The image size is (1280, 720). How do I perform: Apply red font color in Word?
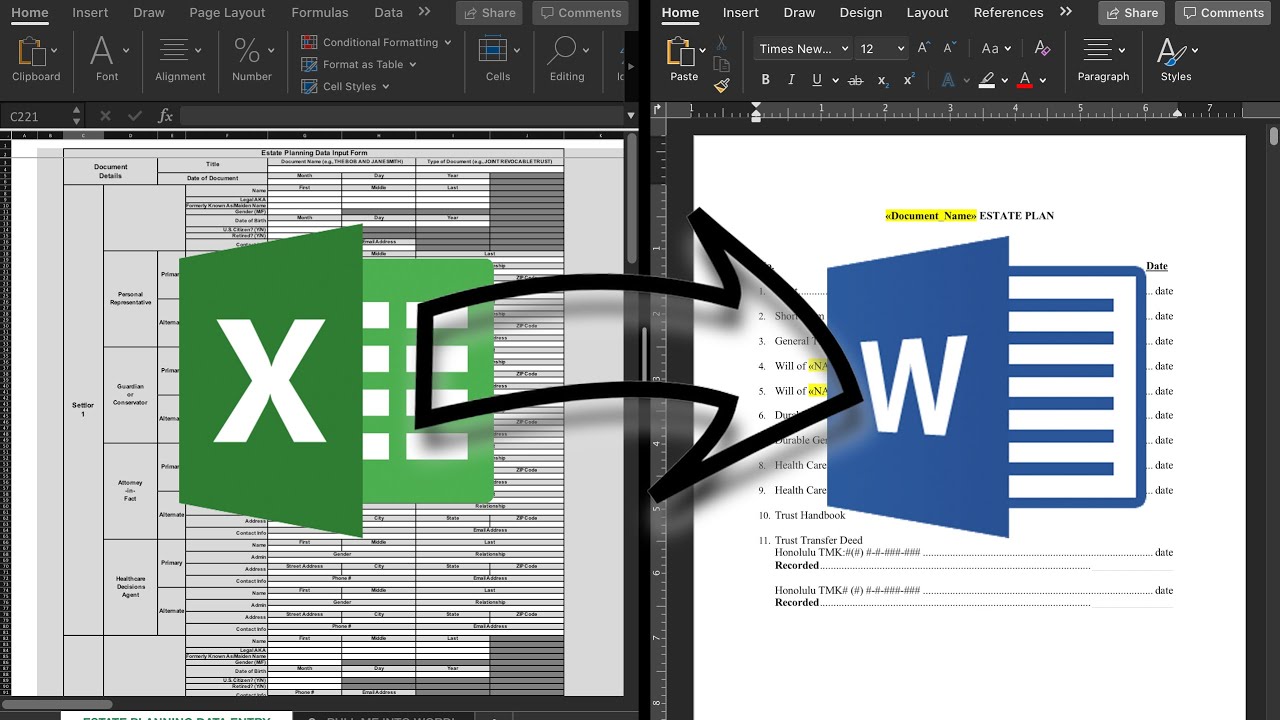tap(1024, 80)
